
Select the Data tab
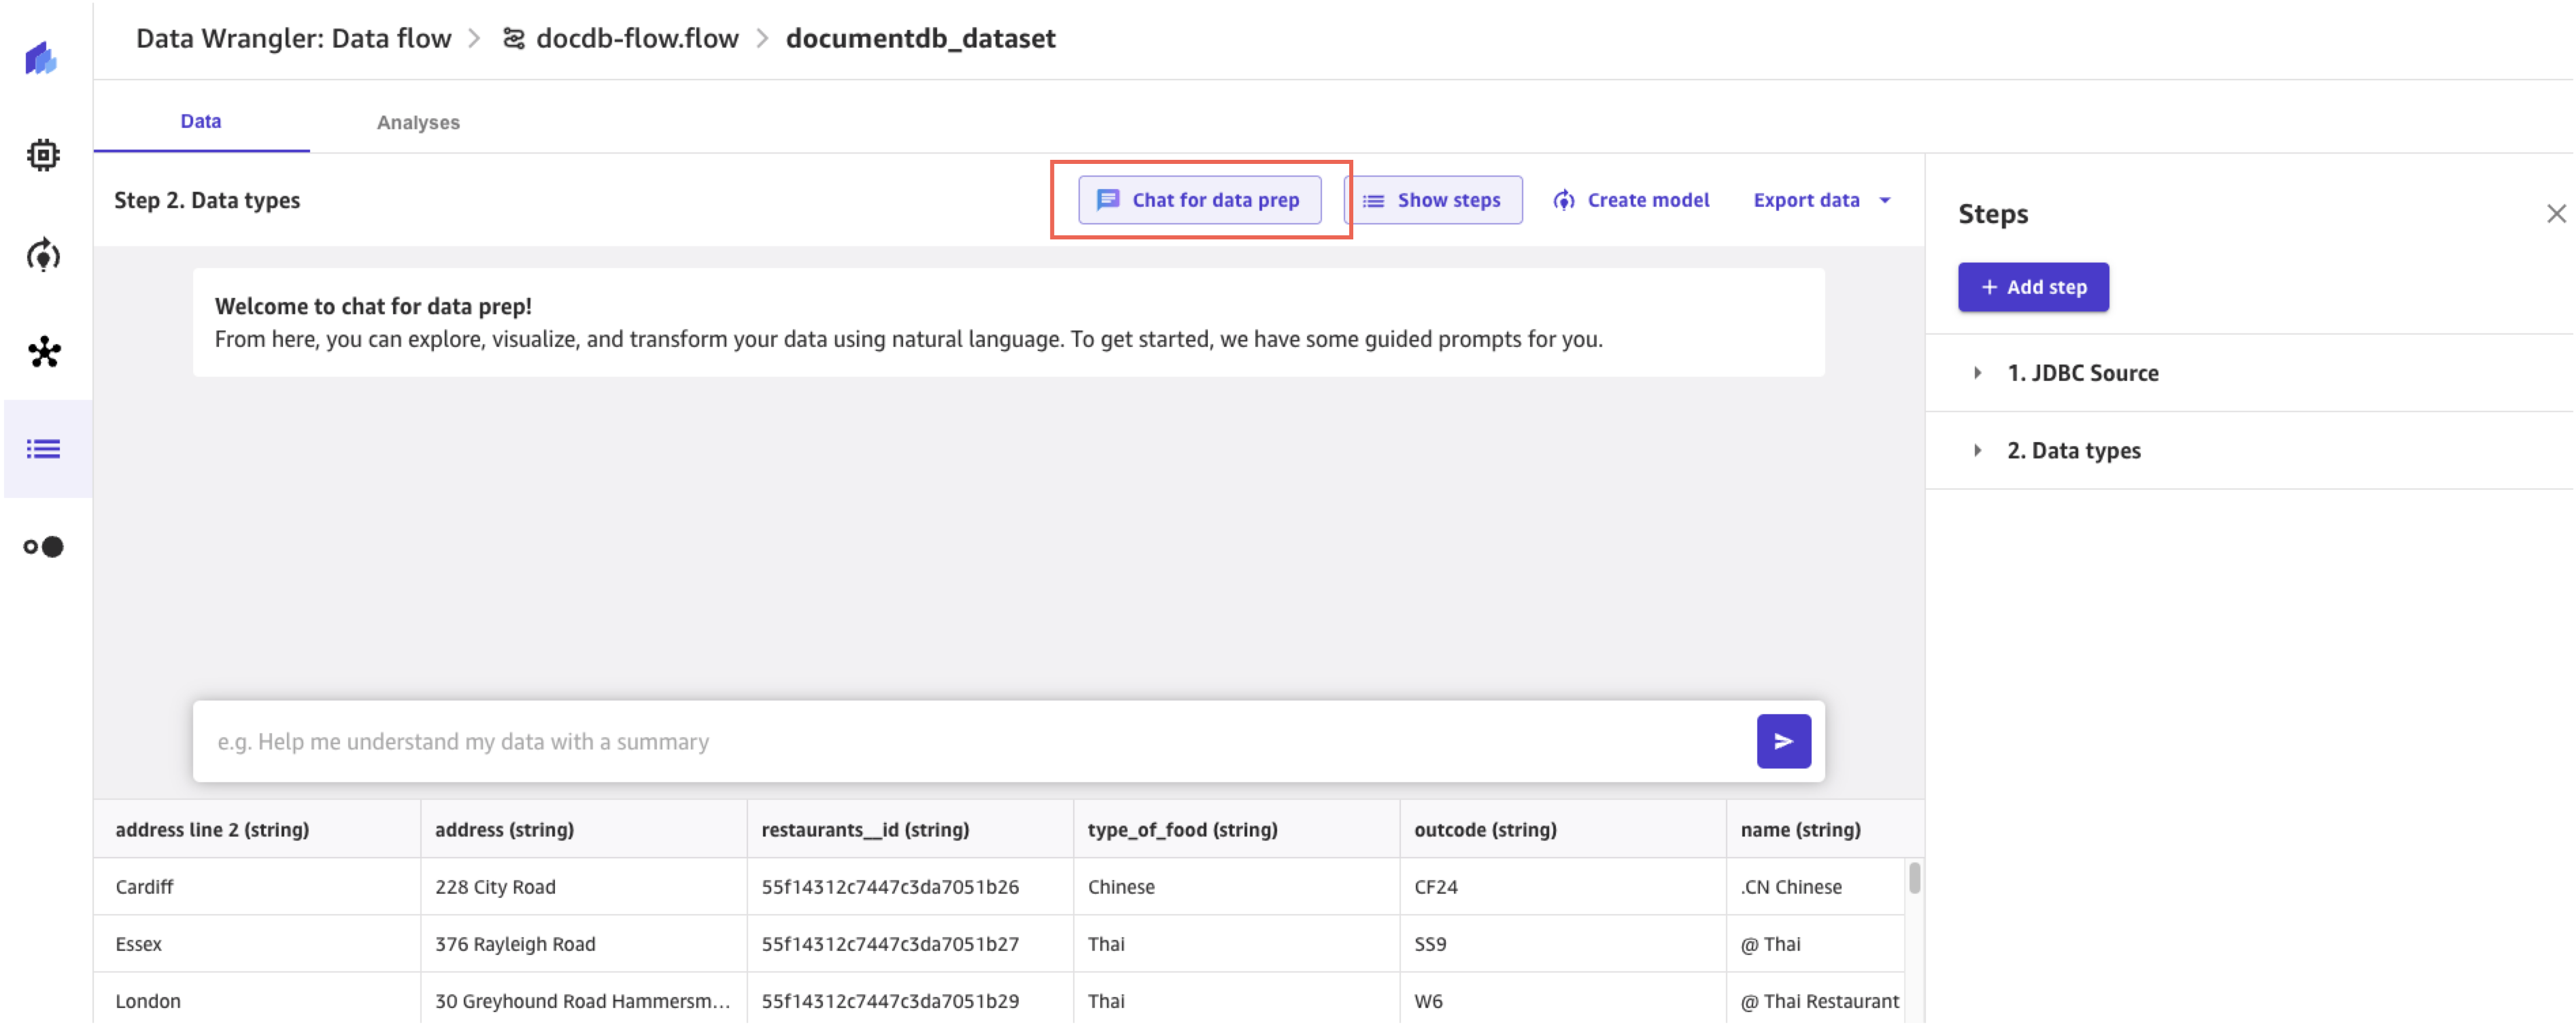coord(200,121)
